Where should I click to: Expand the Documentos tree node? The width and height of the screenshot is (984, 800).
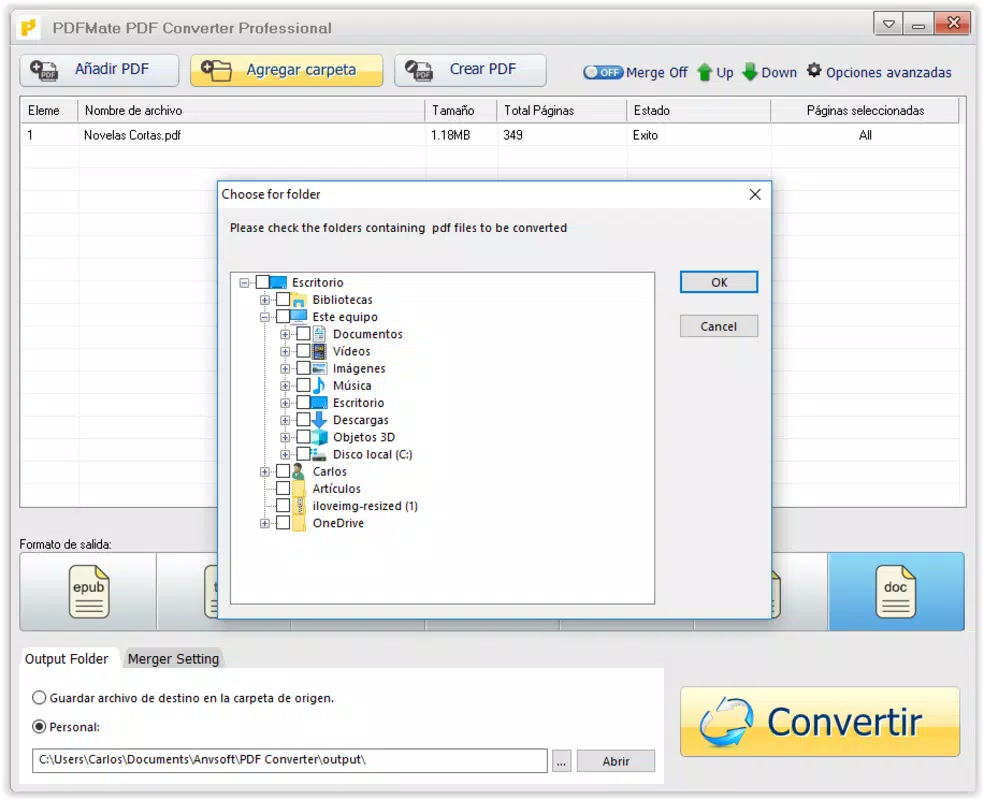coord(285,334)
